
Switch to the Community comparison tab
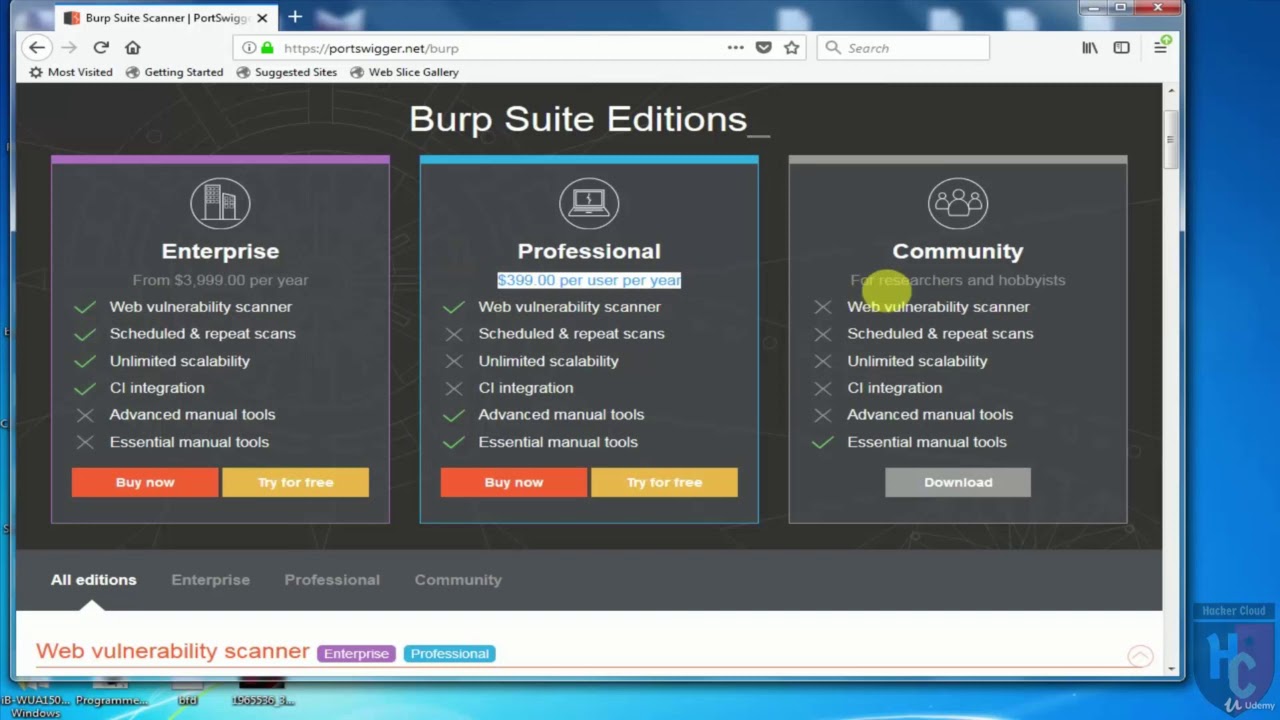458,580
